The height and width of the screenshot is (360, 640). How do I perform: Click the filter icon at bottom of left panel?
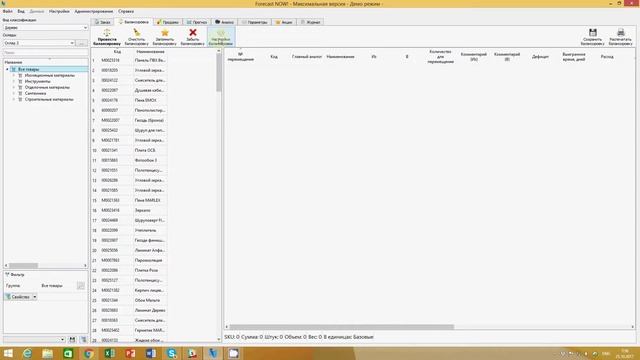tap(83, 339)
